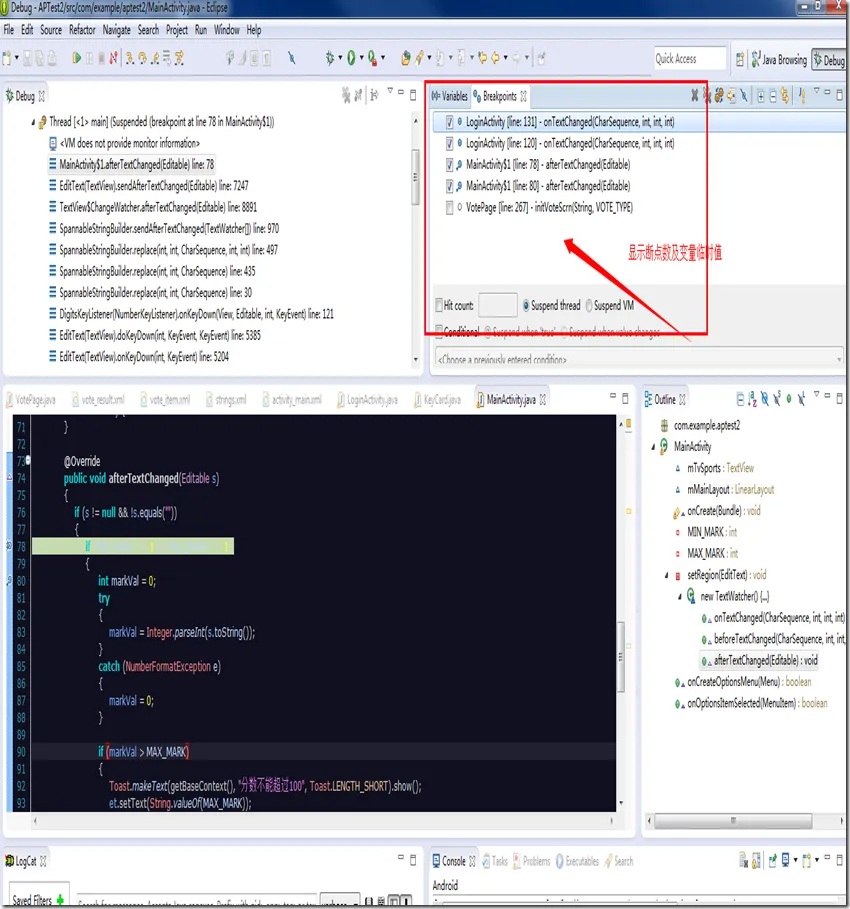Image resolution: width=850 pixels, height=909 pixels.
Task: Switch to the Variables tab
Action: (449, 97)
